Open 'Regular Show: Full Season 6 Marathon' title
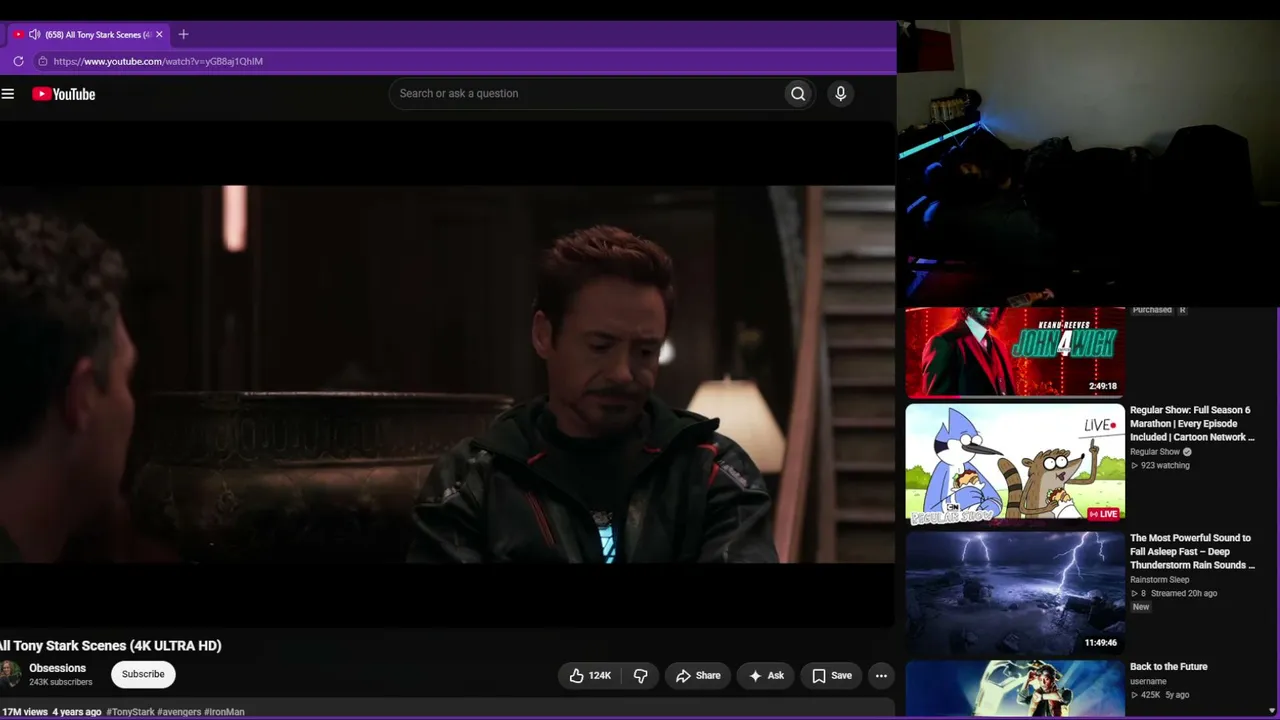This screenshot has height=720, width=1280. click(1192, 424)
